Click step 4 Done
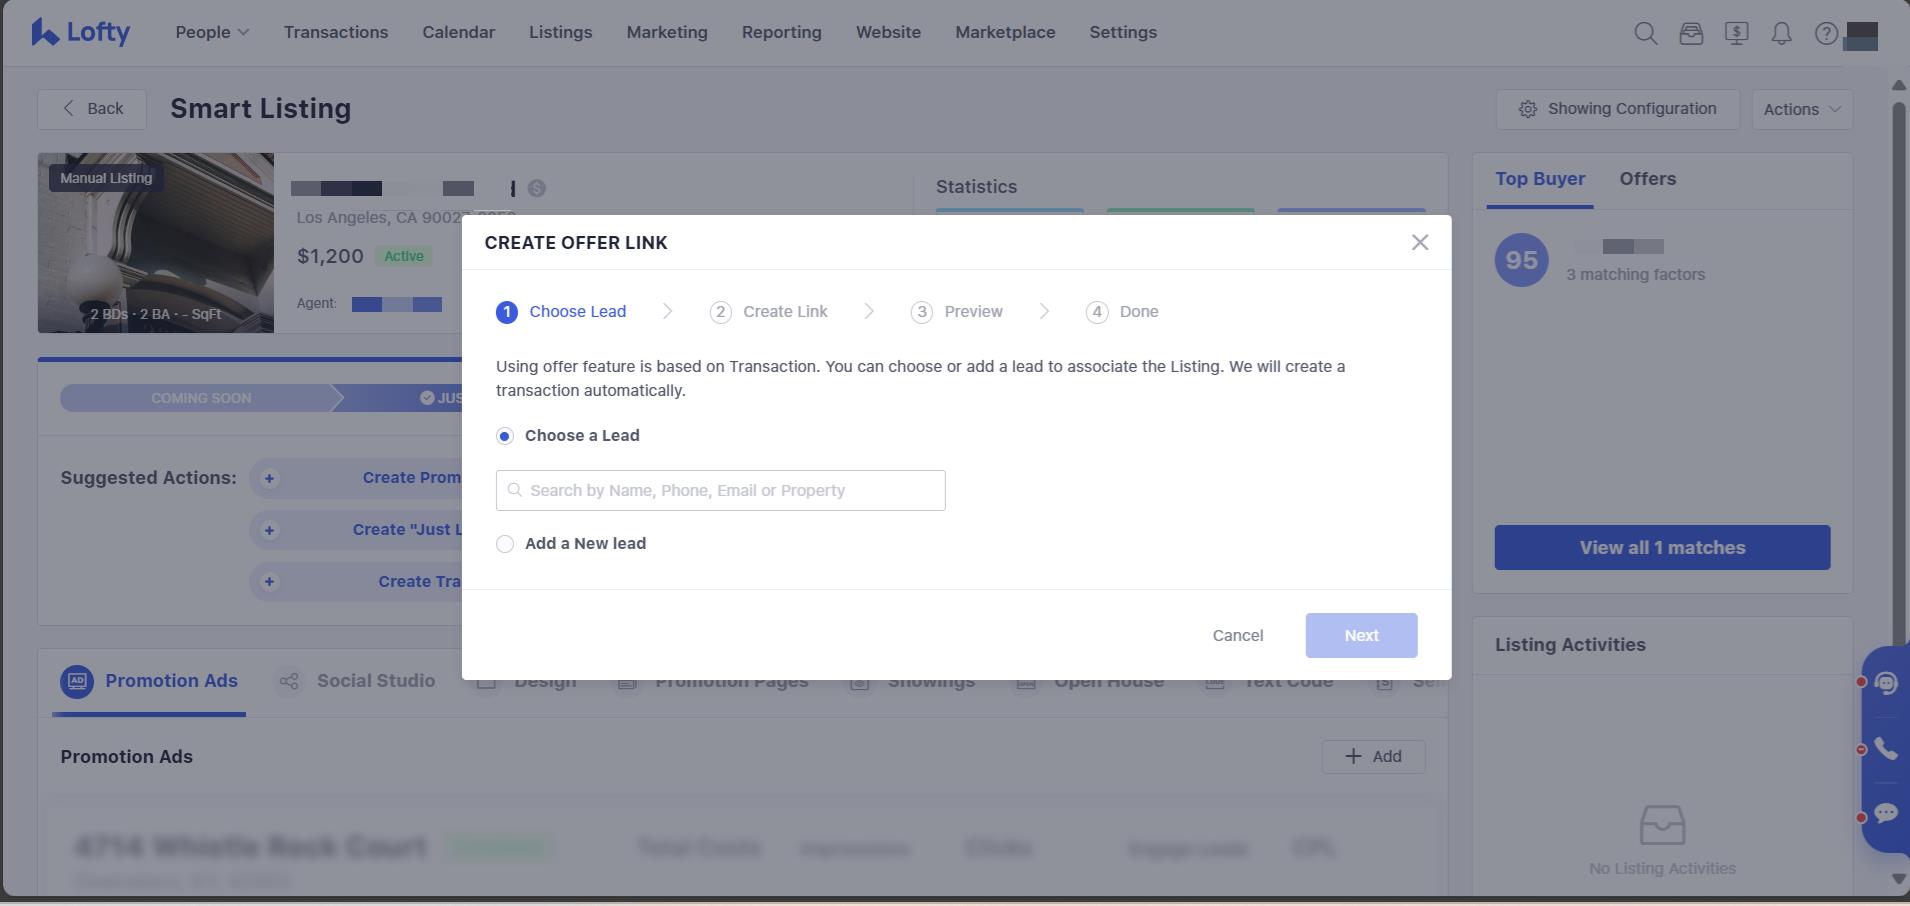The height and width of the screenshot is (906, 1910). pos(1122,312)
